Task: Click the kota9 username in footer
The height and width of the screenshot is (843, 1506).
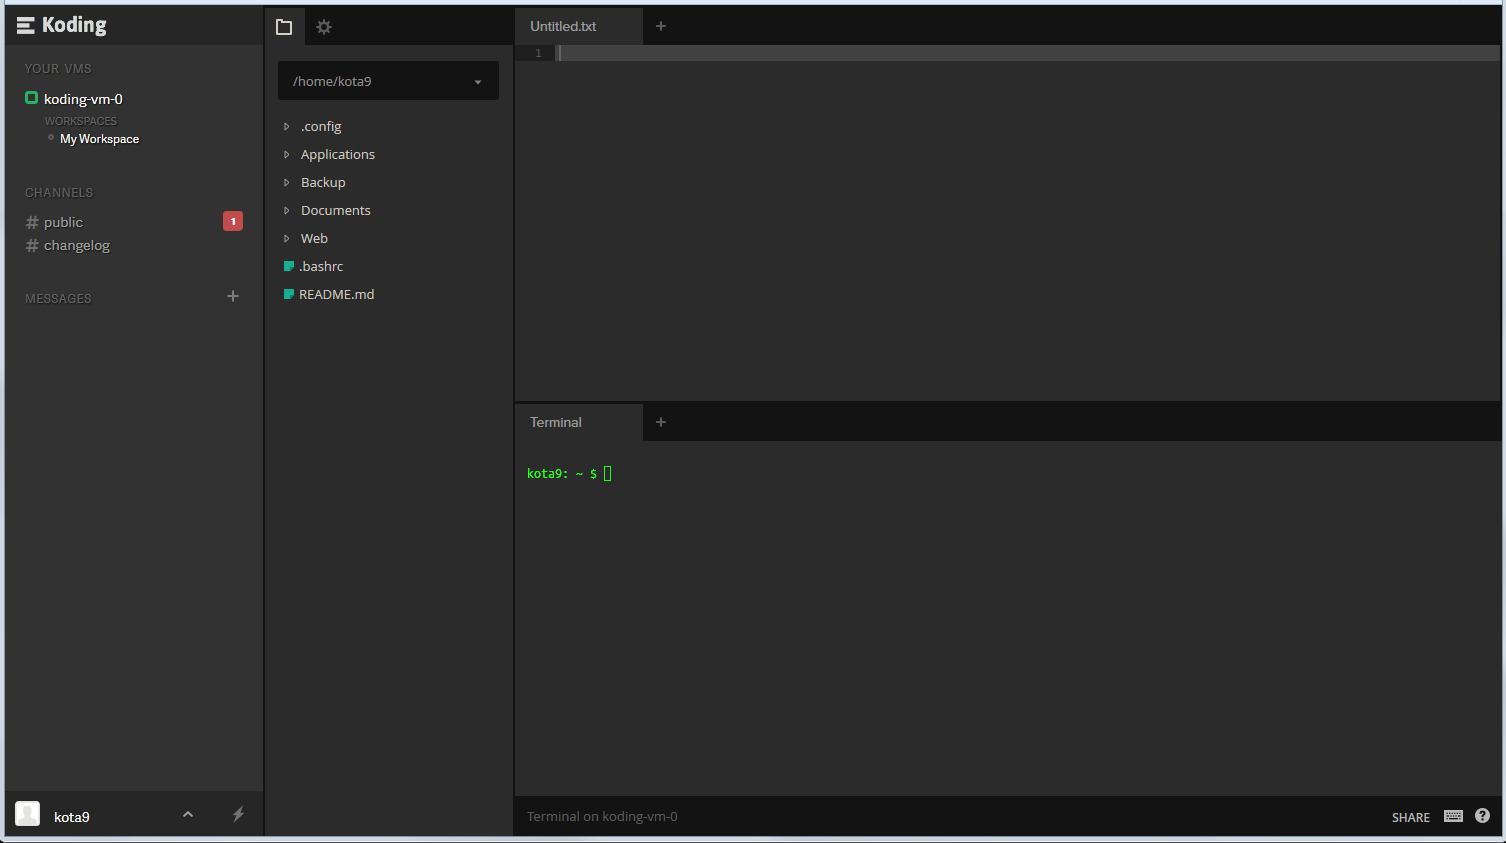Action: tap(72, 817)
